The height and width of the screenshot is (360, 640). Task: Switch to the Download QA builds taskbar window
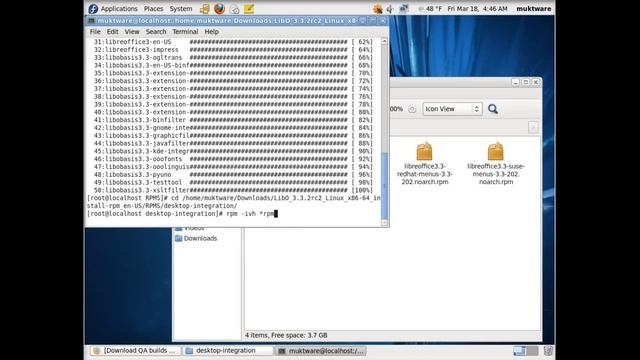pos(135,351)
